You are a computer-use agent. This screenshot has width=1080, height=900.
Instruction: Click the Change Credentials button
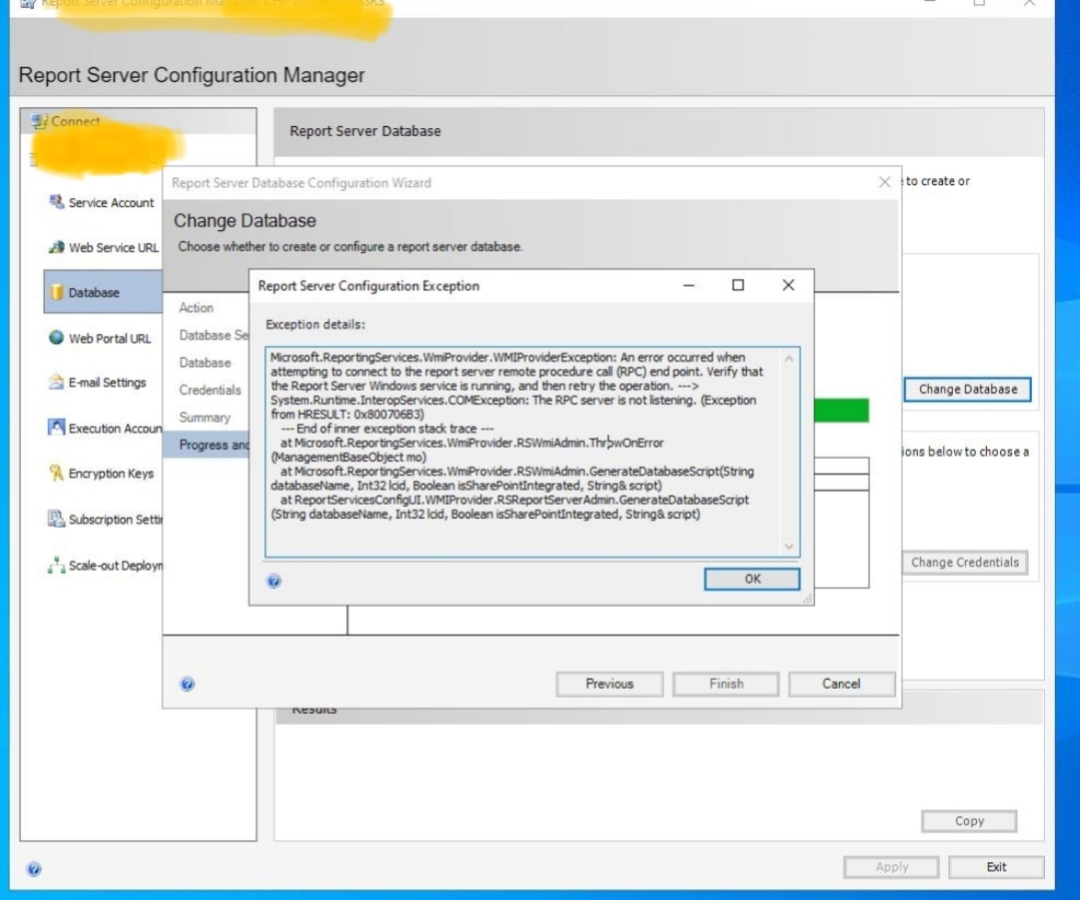click(x=965, y=563)
